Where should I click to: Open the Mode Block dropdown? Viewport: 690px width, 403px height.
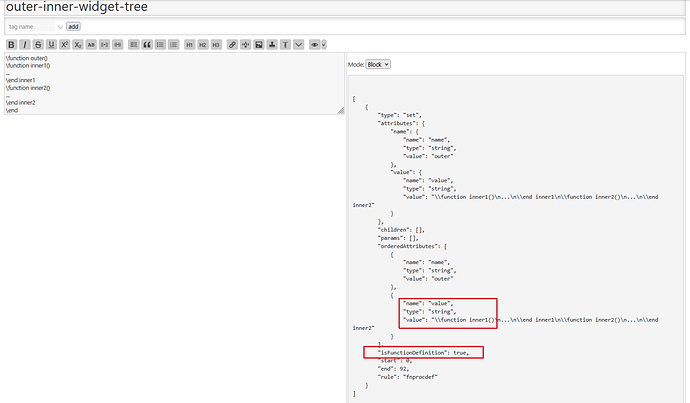pos(378,64)
